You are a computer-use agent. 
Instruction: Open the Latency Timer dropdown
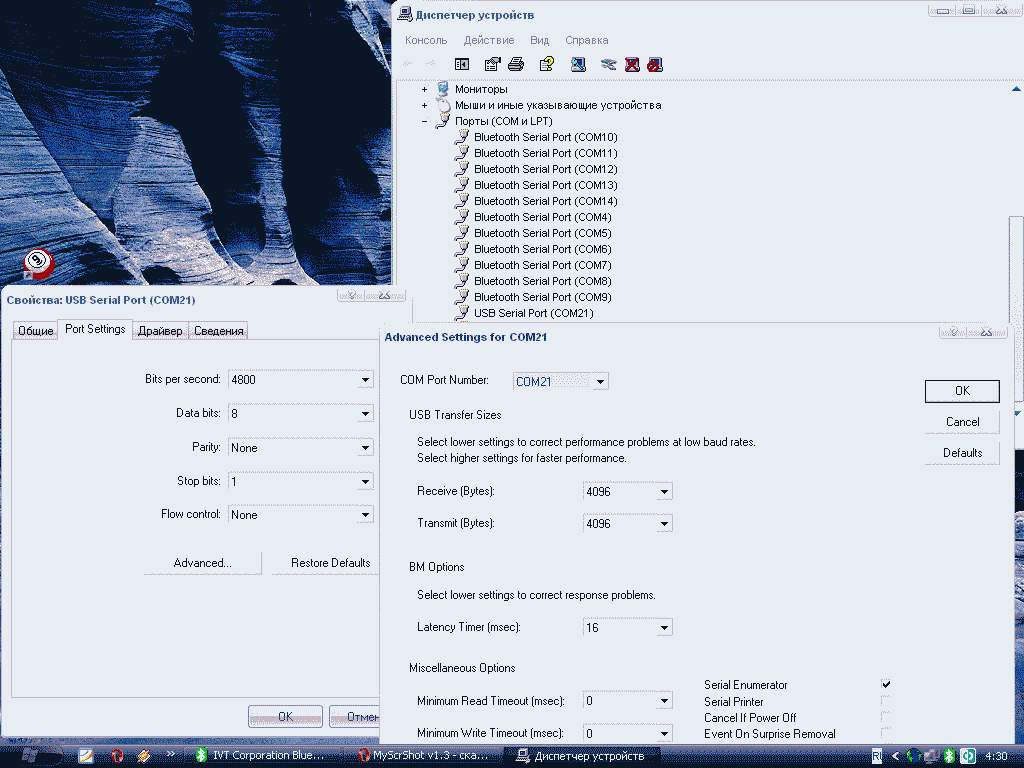click(x=664, y=628)
